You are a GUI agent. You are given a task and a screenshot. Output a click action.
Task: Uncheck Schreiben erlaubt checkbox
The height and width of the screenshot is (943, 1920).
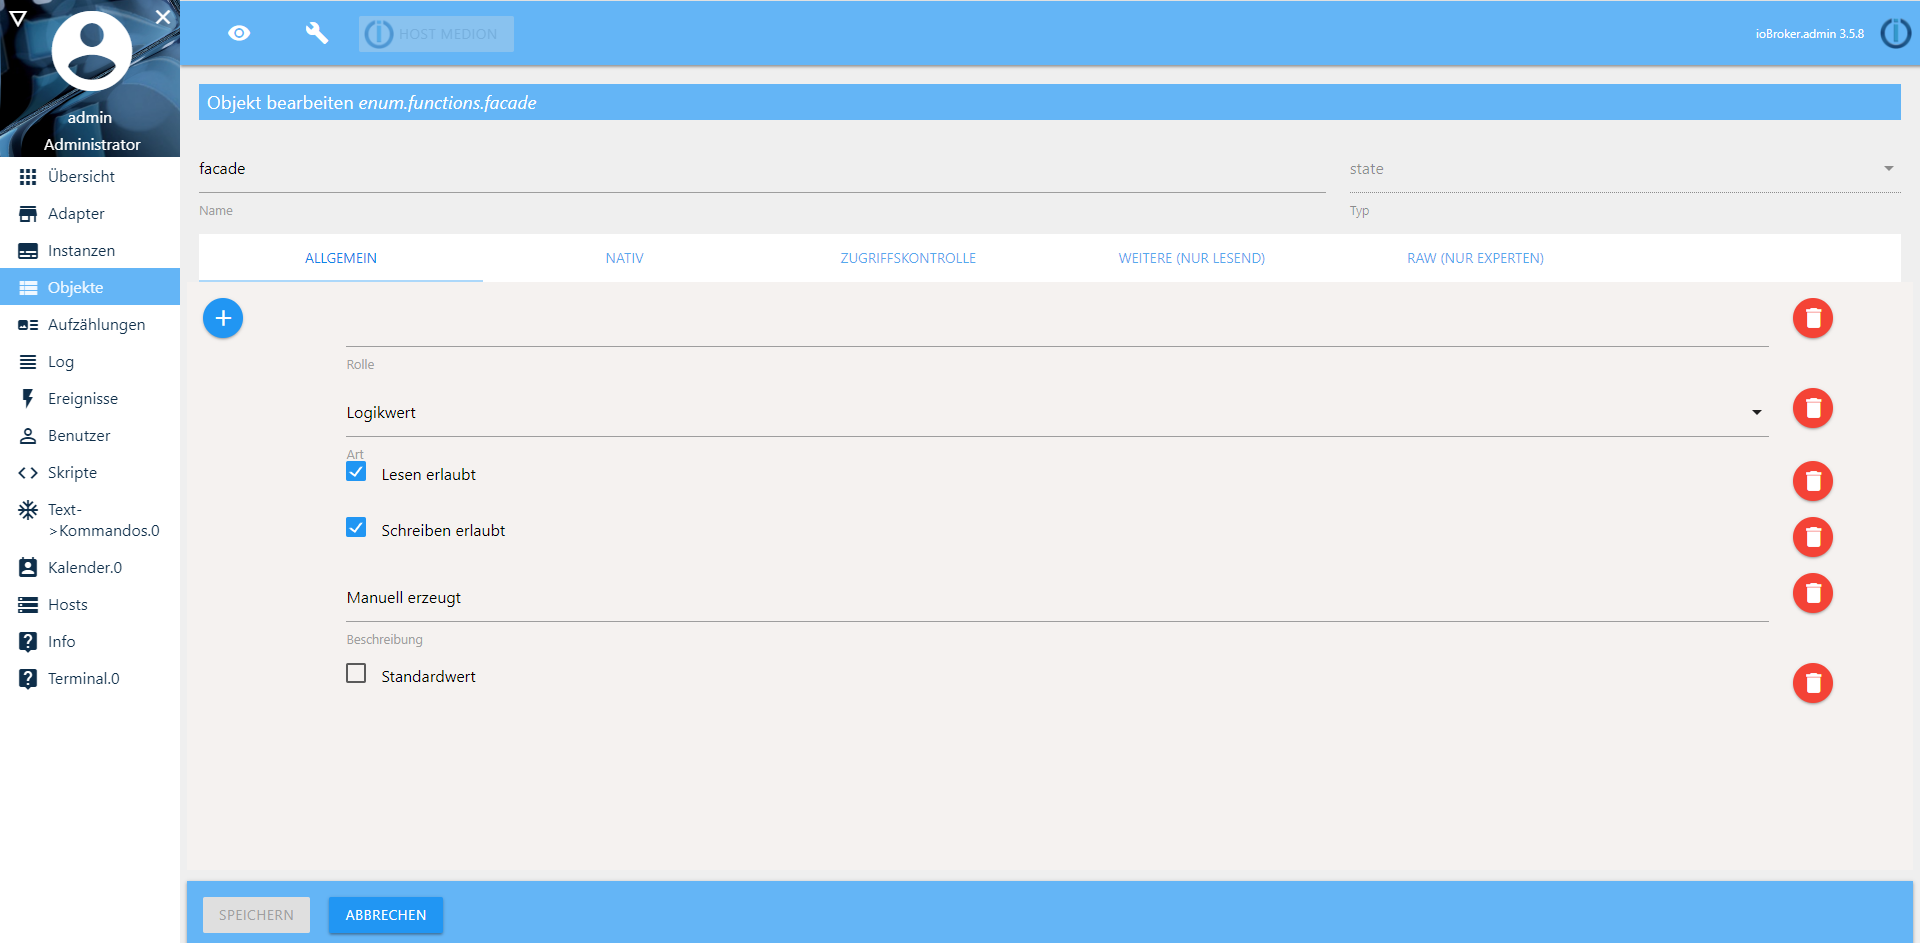[356, 528]
